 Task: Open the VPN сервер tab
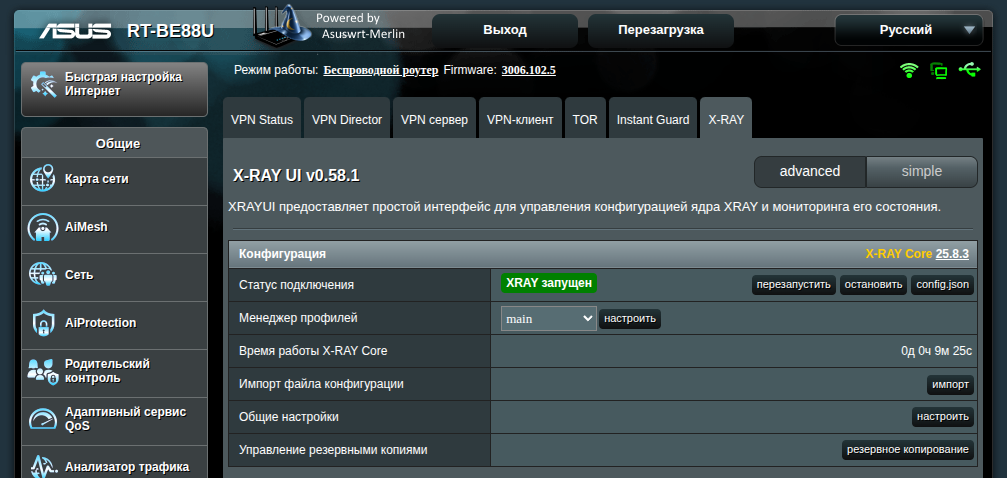tap(434, 120)
